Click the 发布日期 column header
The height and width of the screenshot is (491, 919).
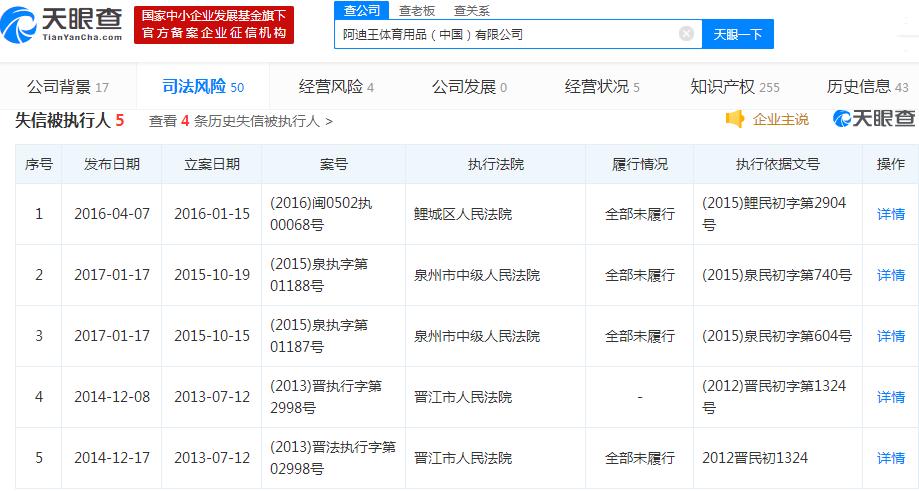coord(112,164)
